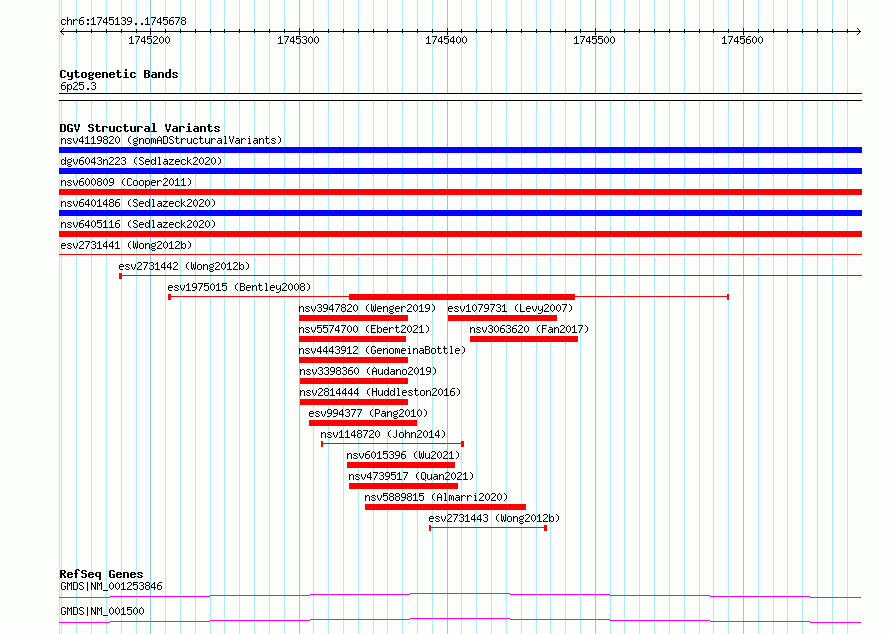This screenshot has width=890, height=634.
Task: Click ruler position 1745400
Action: (x=446, y=40)
